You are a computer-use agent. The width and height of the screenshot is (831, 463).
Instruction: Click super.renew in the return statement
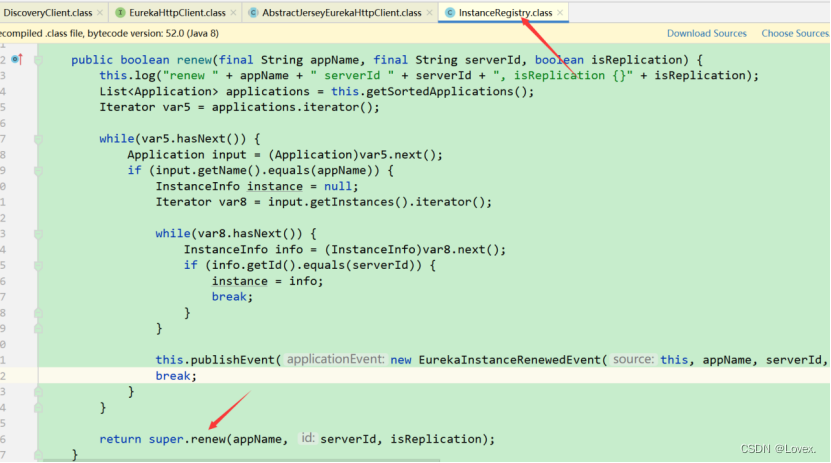pyautogui.click(x=187, y=439)
